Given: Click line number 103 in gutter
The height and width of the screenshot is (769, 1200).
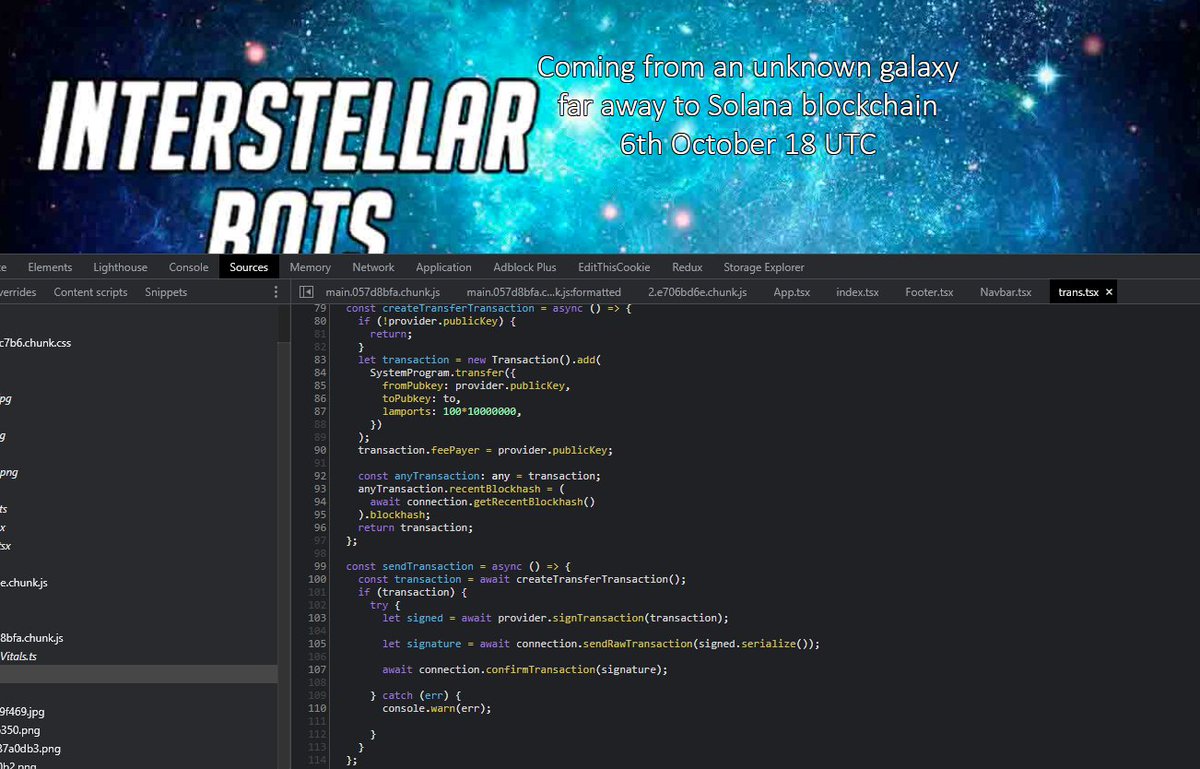Looking at the screenshot, I should coord(317,618).
